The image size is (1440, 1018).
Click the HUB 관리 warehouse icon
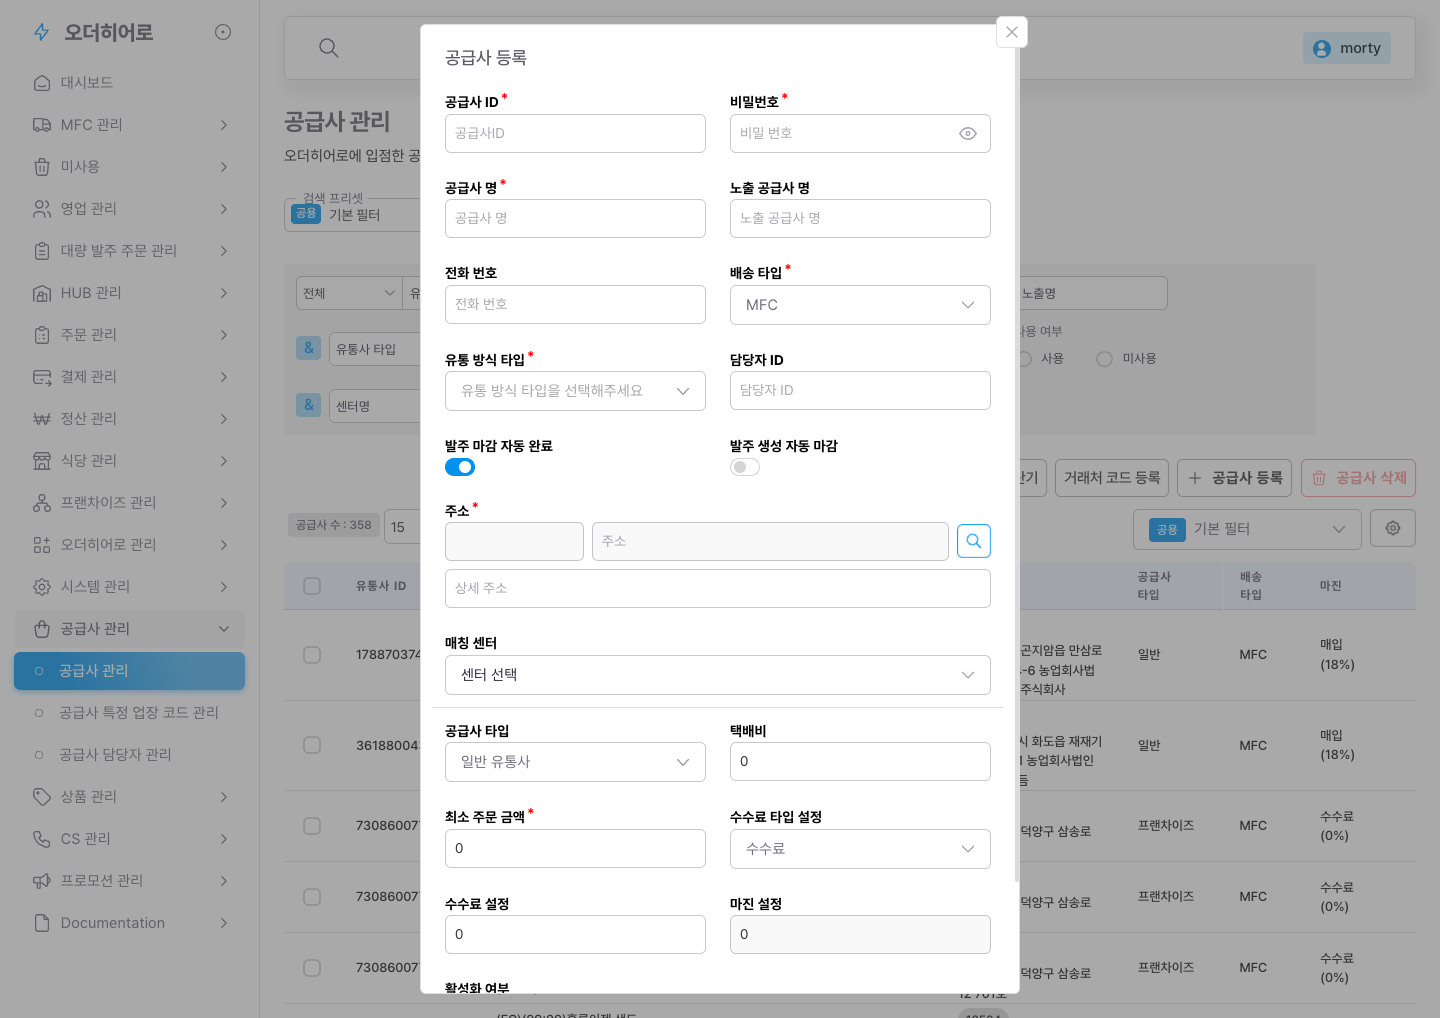point(42,293)
